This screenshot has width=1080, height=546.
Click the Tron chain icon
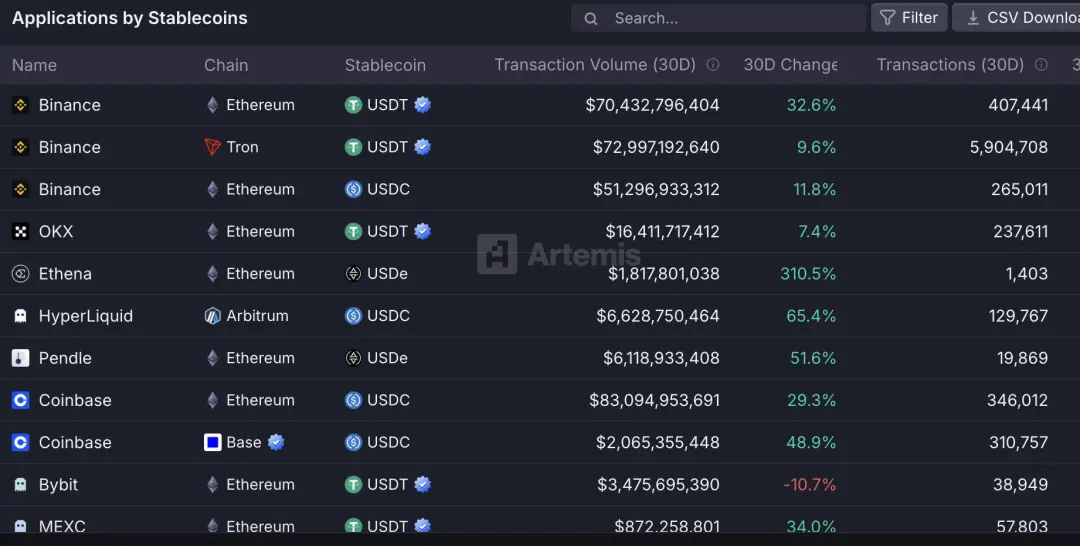[x=212, y=147]
